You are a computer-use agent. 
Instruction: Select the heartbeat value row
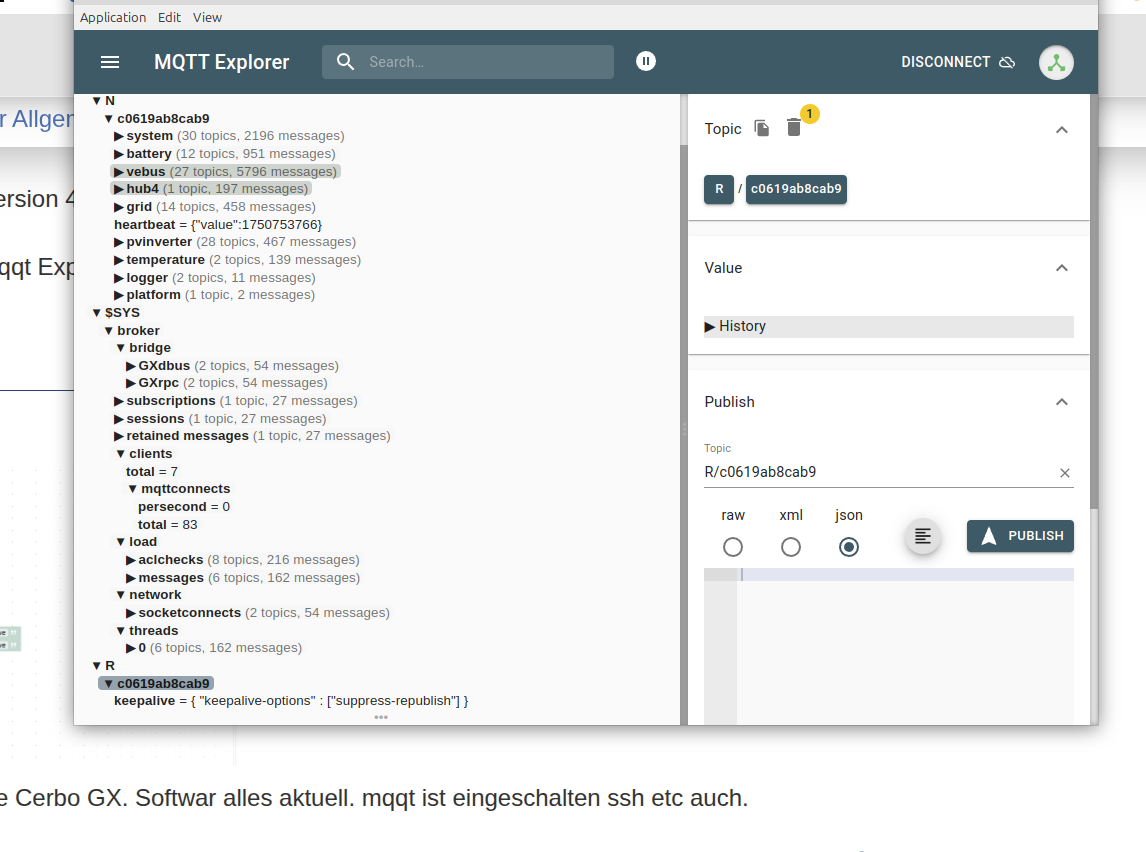click(x=218, y=224)
